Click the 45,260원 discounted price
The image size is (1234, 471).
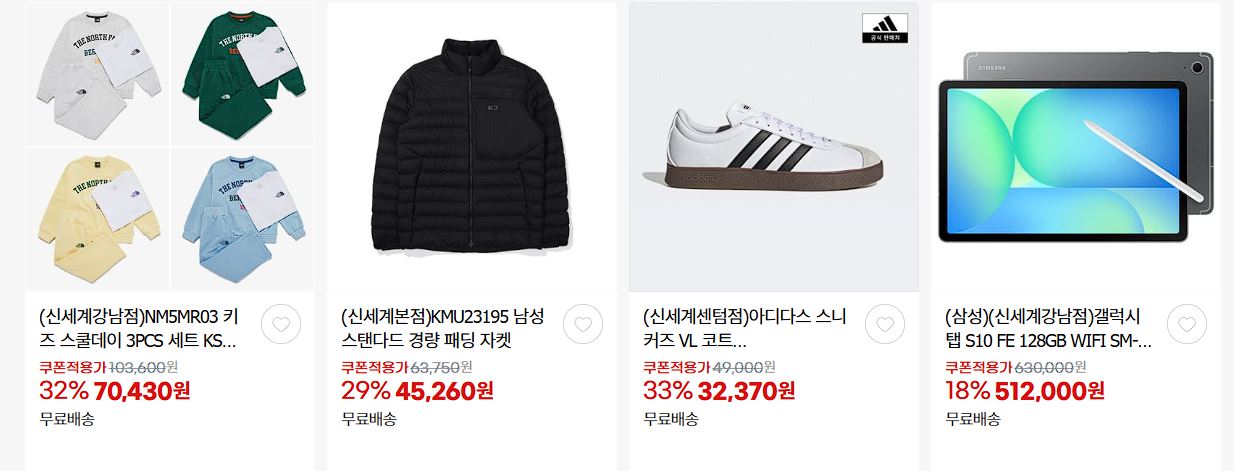tap(444, 390)
